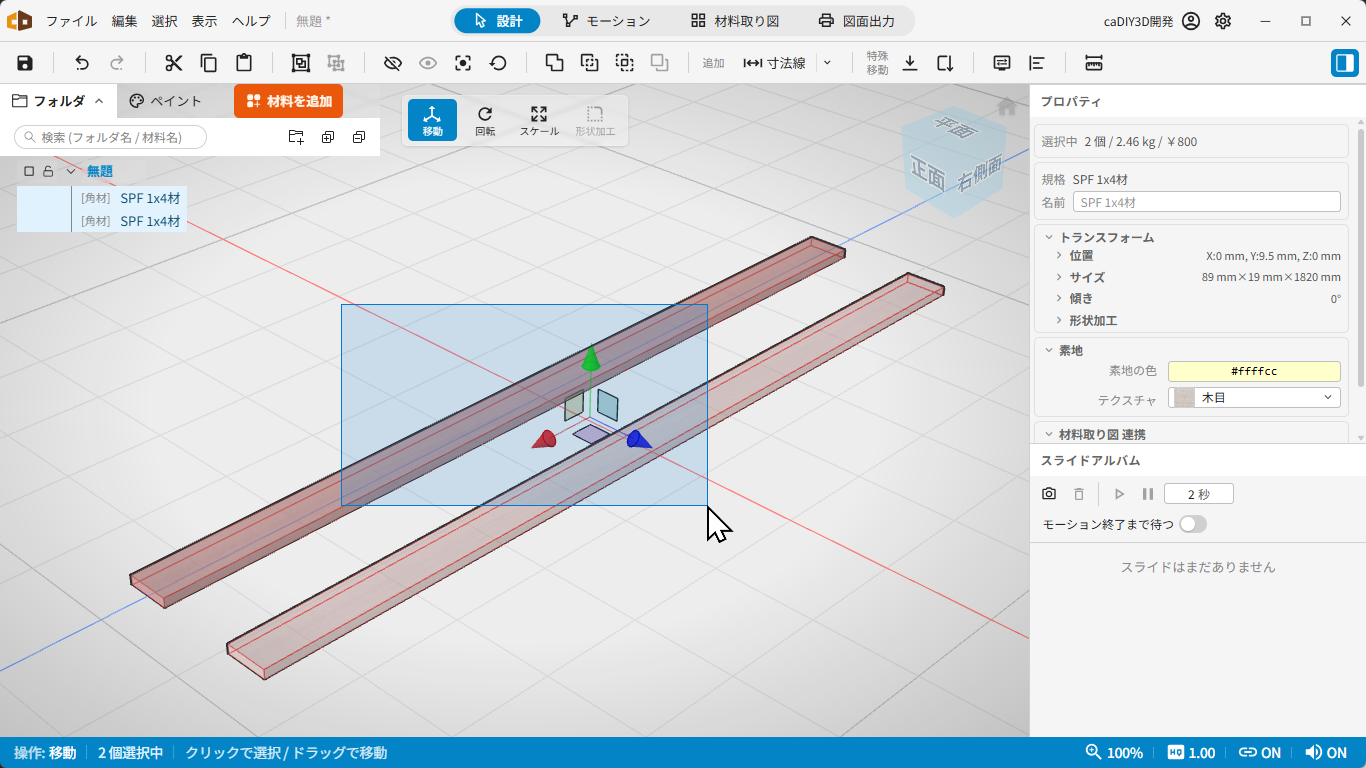Open the ファイル menu
Viewport: 1366px width, 768px height.
click(x=72, y=21)
